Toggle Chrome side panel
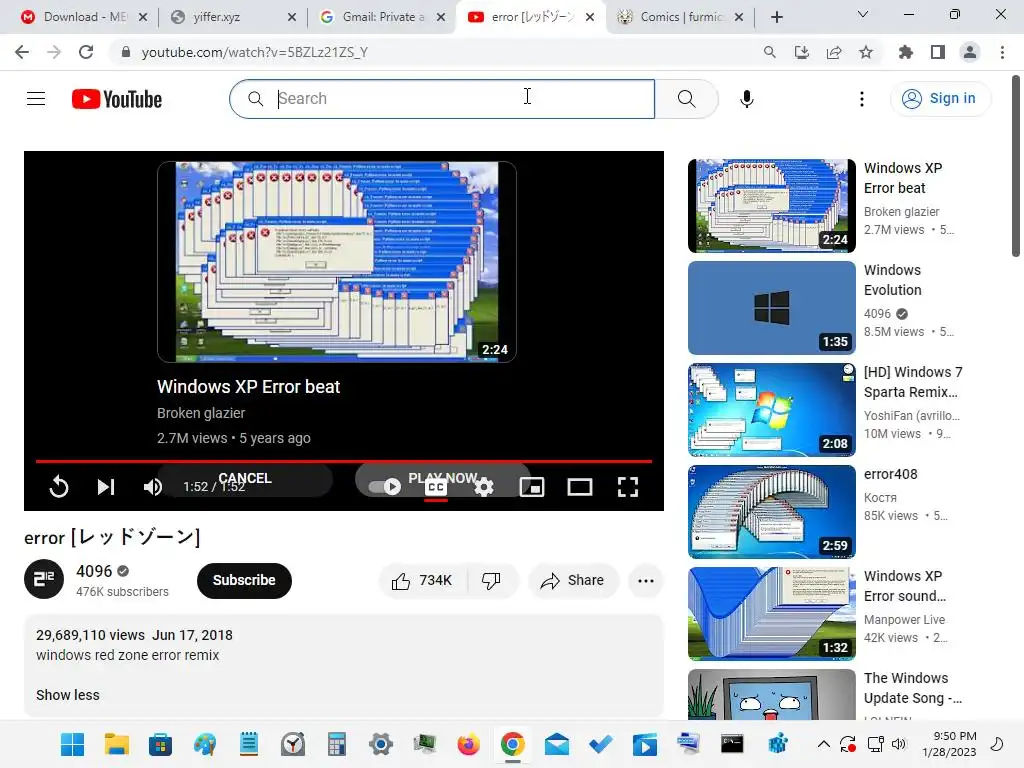Screen dimensions: 1024x768 pos(938,52)
